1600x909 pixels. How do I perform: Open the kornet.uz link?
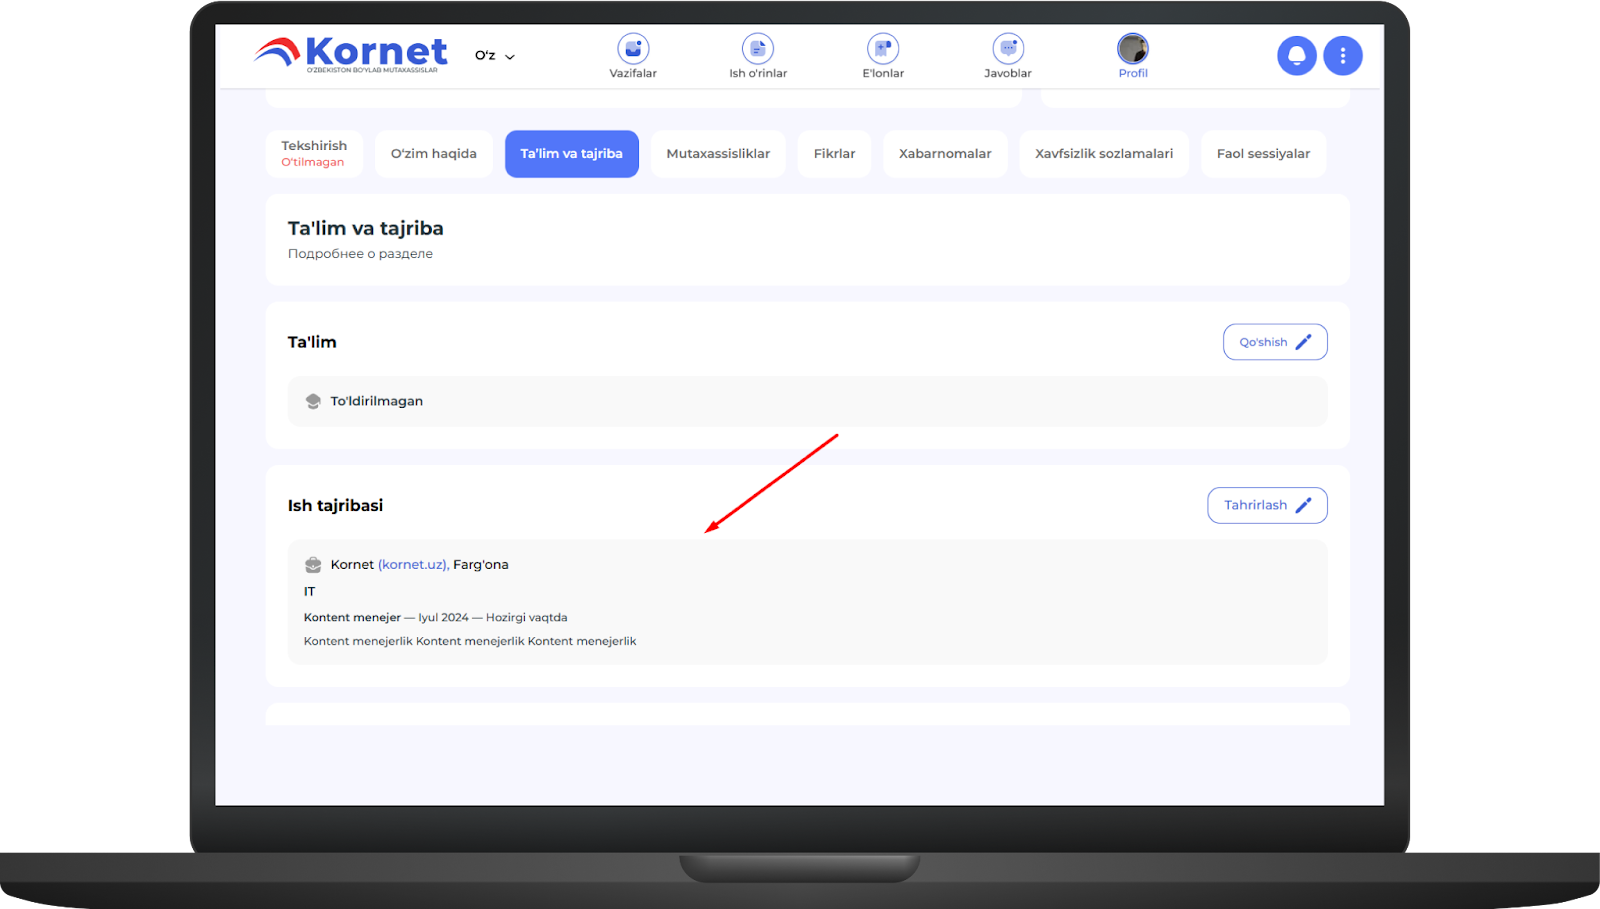pos(413,565)
